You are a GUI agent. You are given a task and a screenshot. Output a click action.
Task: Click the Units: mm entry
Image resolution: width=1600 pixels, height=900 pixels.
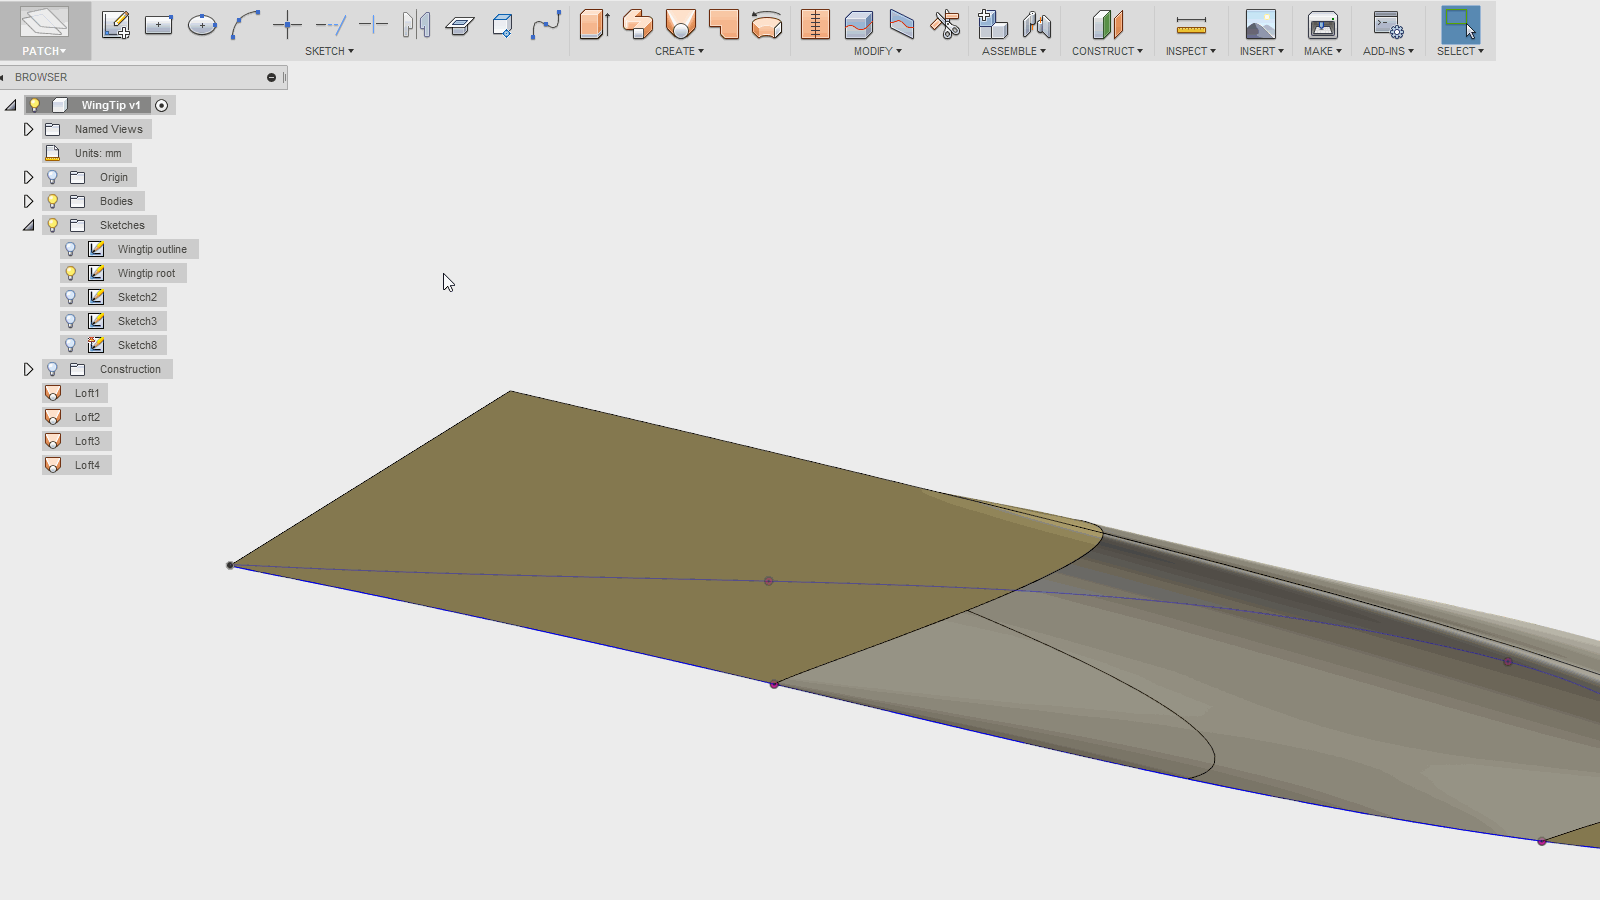tap(97, 152)
